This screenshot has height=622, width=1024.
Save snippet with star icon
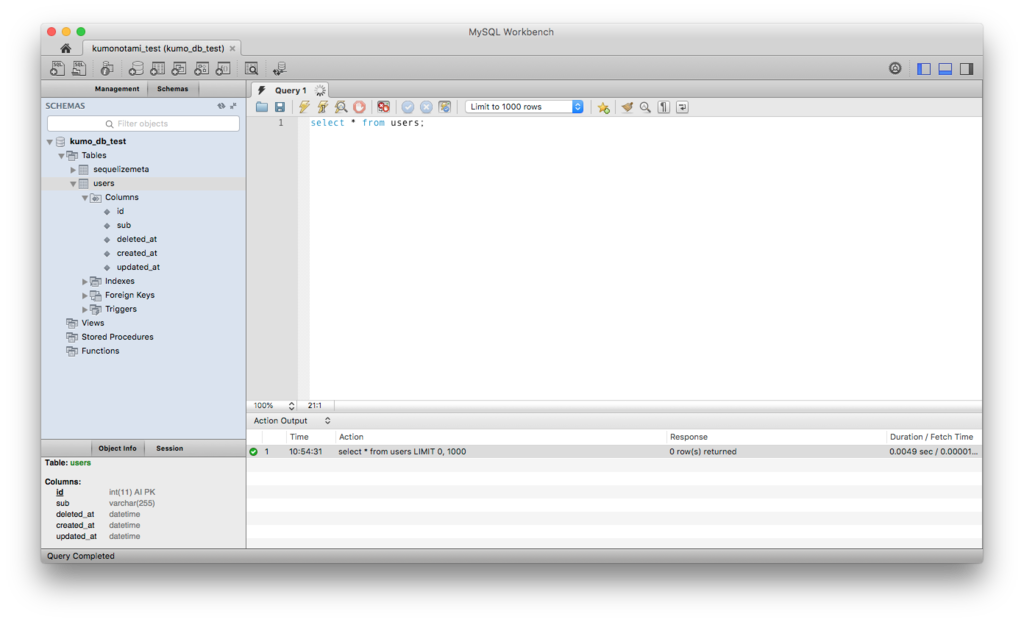[x=603, y=107]
